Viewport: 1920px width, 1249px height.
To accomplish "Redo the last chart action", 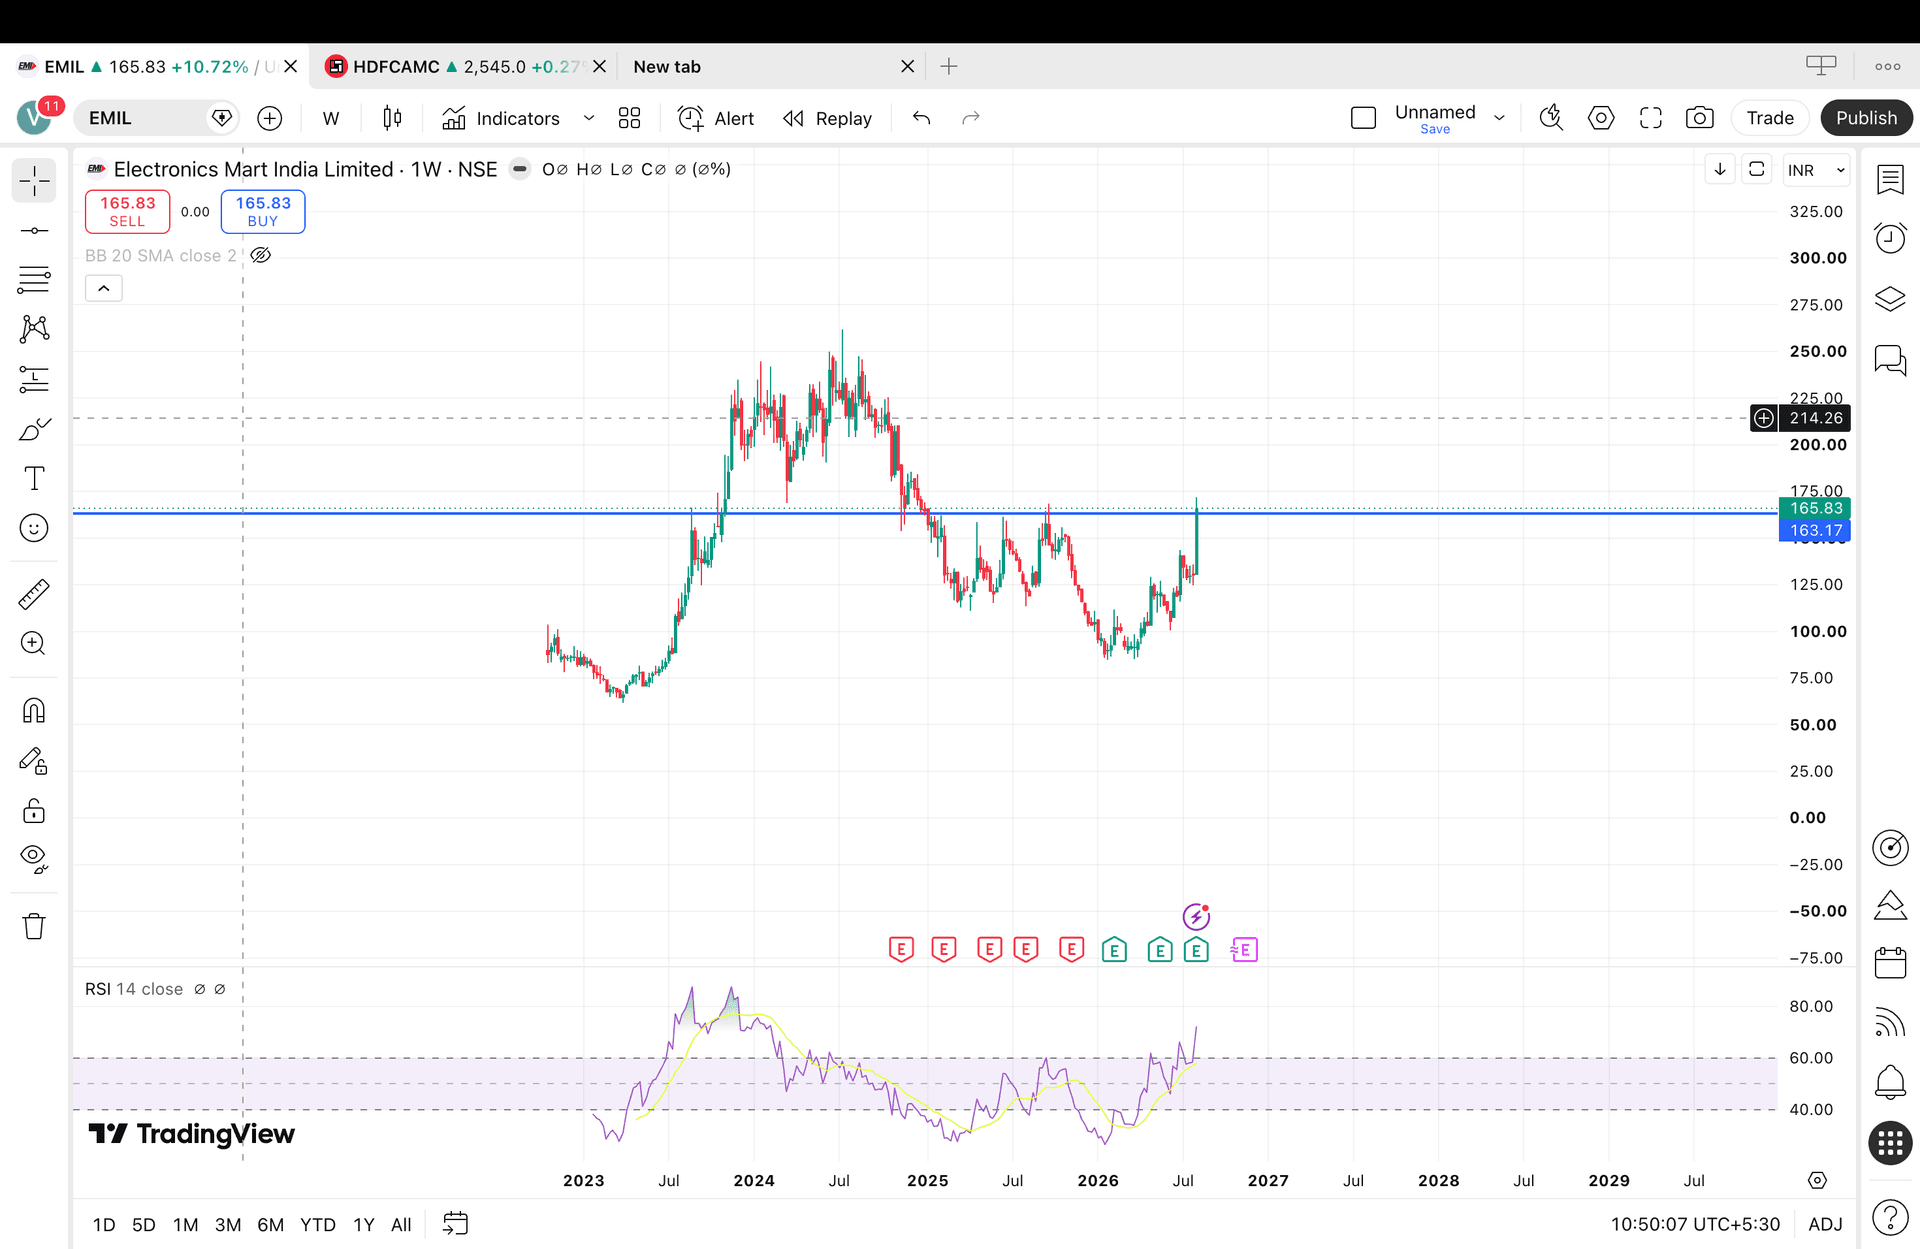I will [970, 118].
